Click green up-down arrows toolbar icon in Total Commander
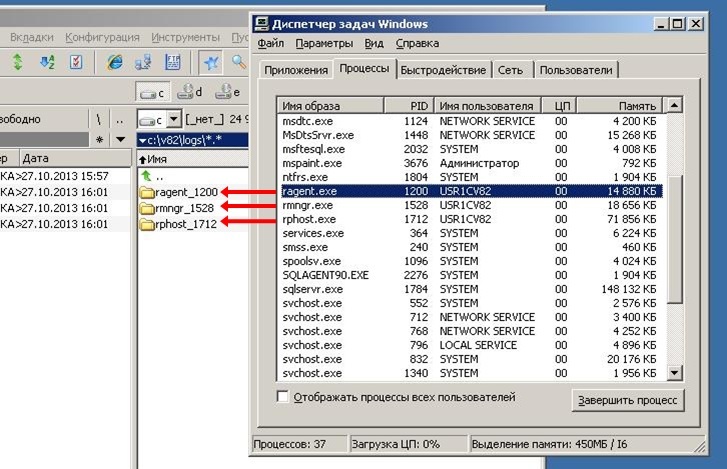This screenshot has height=469, width=727. pos(18,62)
